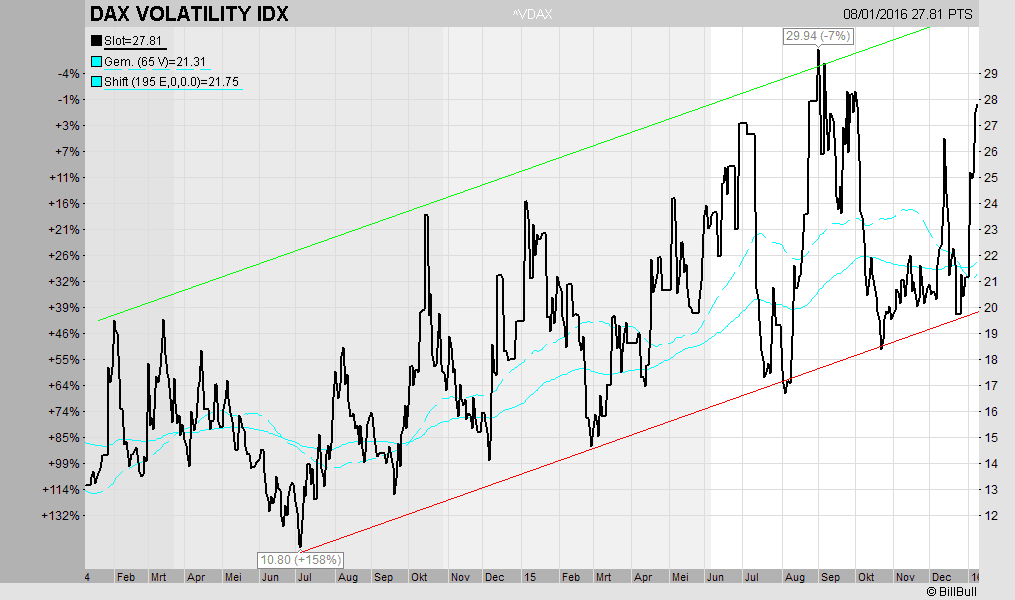Click the '^VDAX' ticker symbol in header
This screenshot has height=600, width=1015.
click(x=532, y=14)
